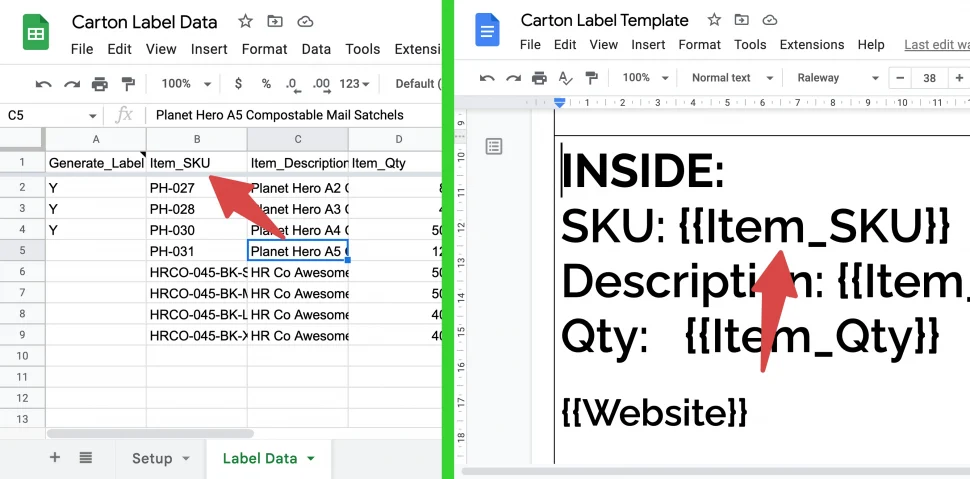Star the Carton Label Template document

[713, 20]
